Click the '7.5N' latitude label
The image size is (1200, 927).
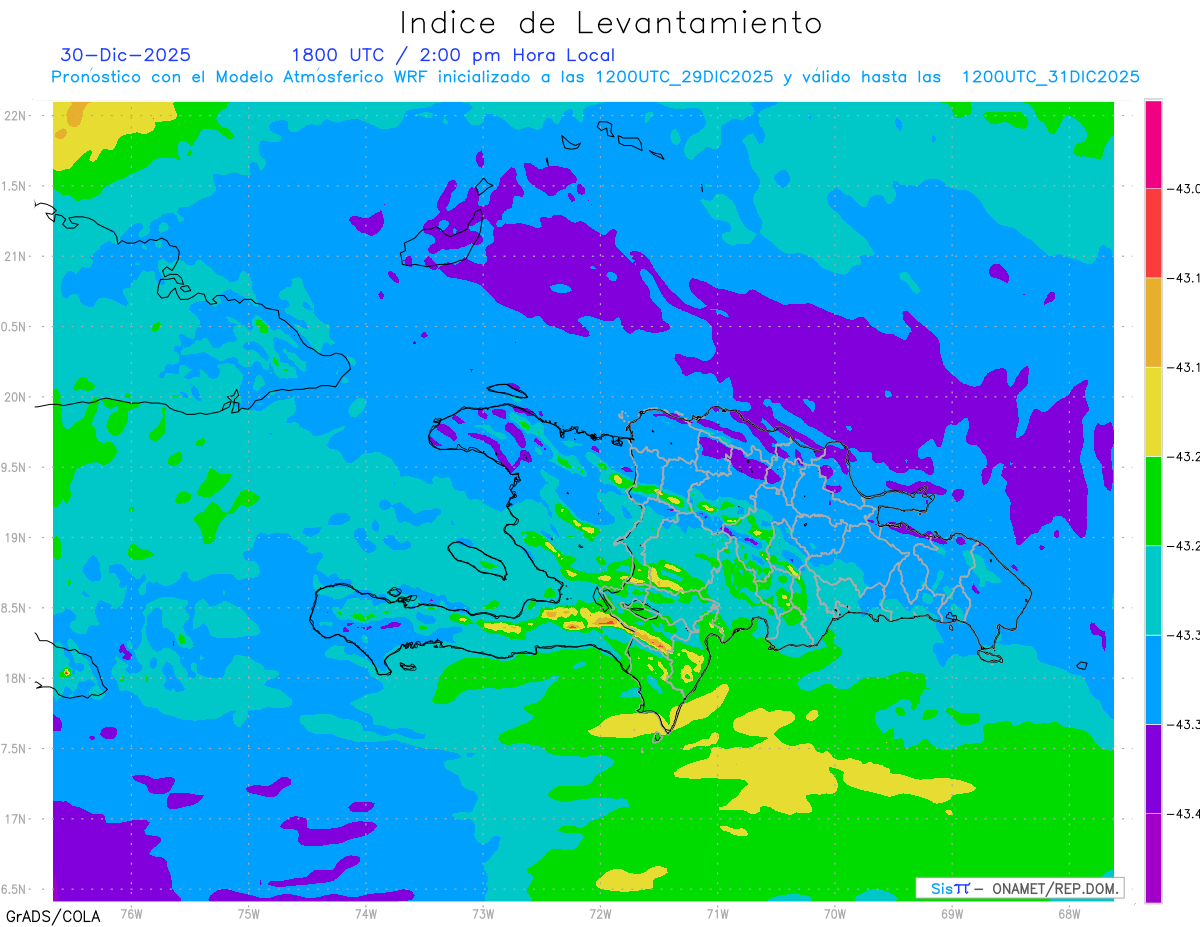[x=15, y=749]
